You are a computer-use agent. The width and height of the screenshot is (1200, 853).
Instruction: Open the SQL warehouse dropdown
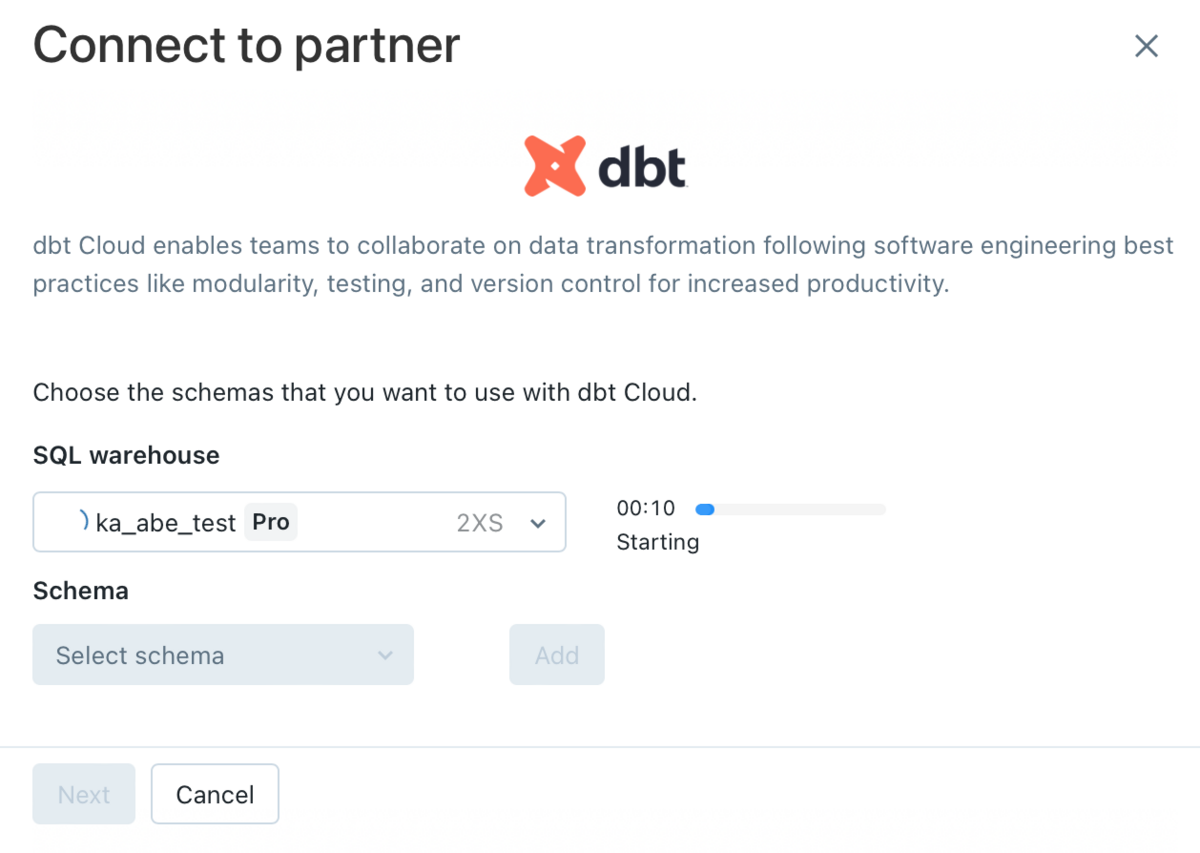pos(300,522)
